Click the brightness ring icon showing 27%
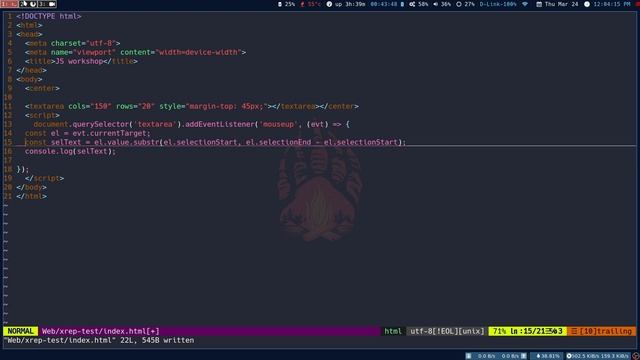640x360 pixels. point(459,4)
